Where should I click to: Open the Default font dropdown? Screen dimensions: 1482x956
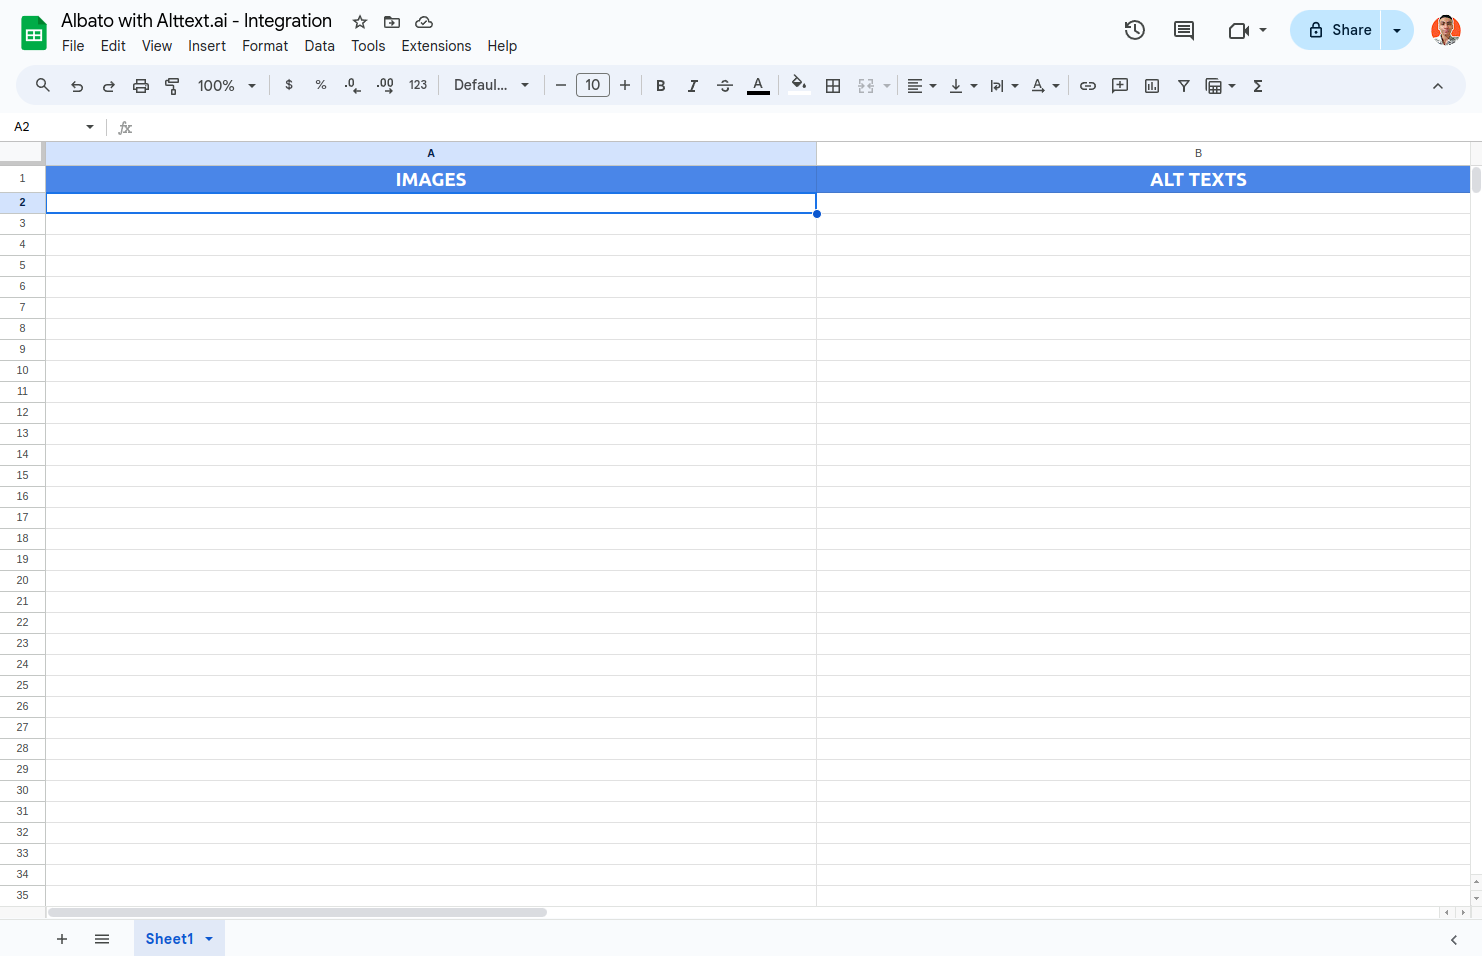tap(491, 86)
